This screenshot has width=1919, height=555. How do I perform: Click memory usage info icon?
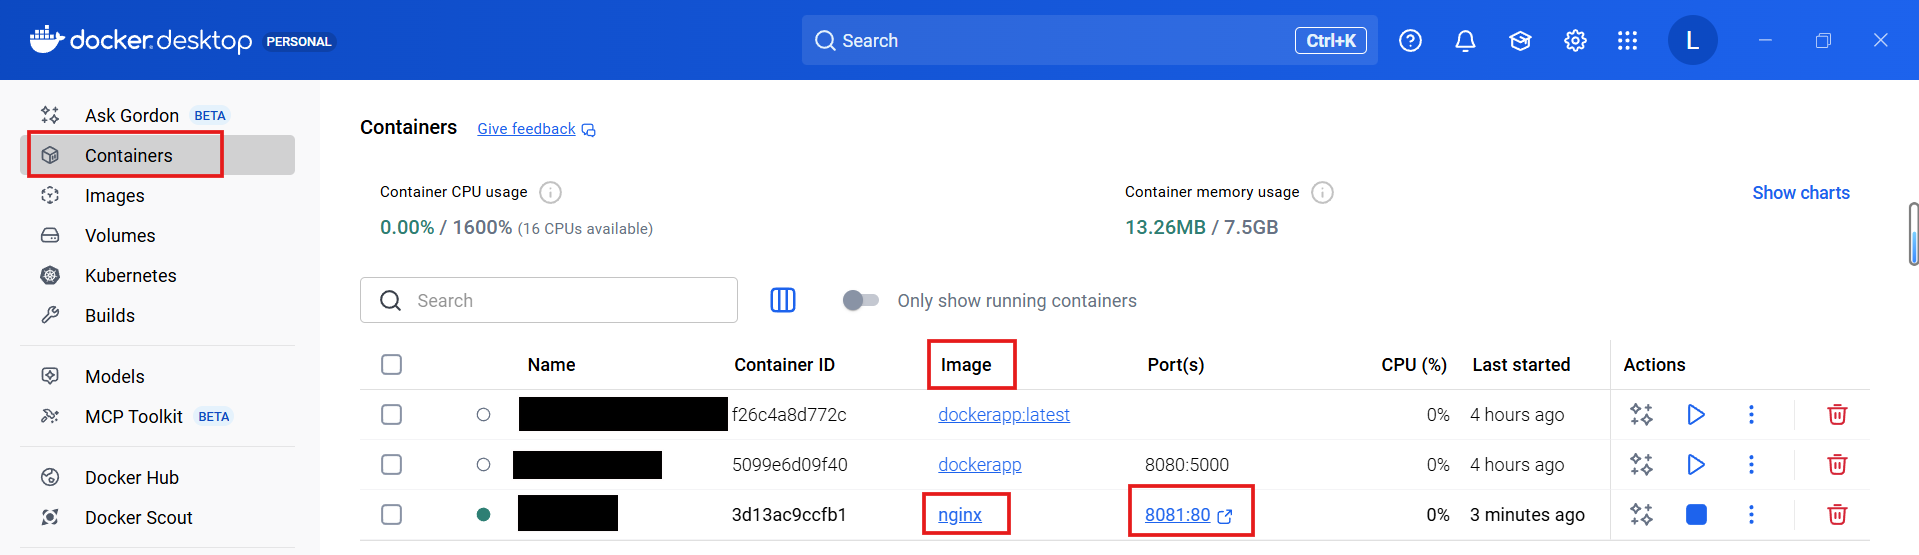1322,192
